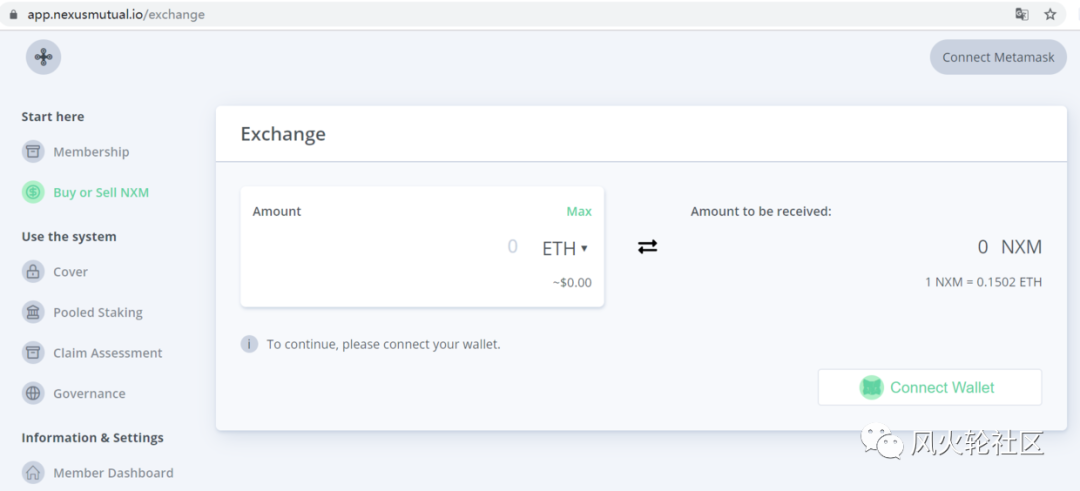Click the Membership archive icon
Image resolution: width=1080 pixels, height=491 pixels.
point(32,152)
